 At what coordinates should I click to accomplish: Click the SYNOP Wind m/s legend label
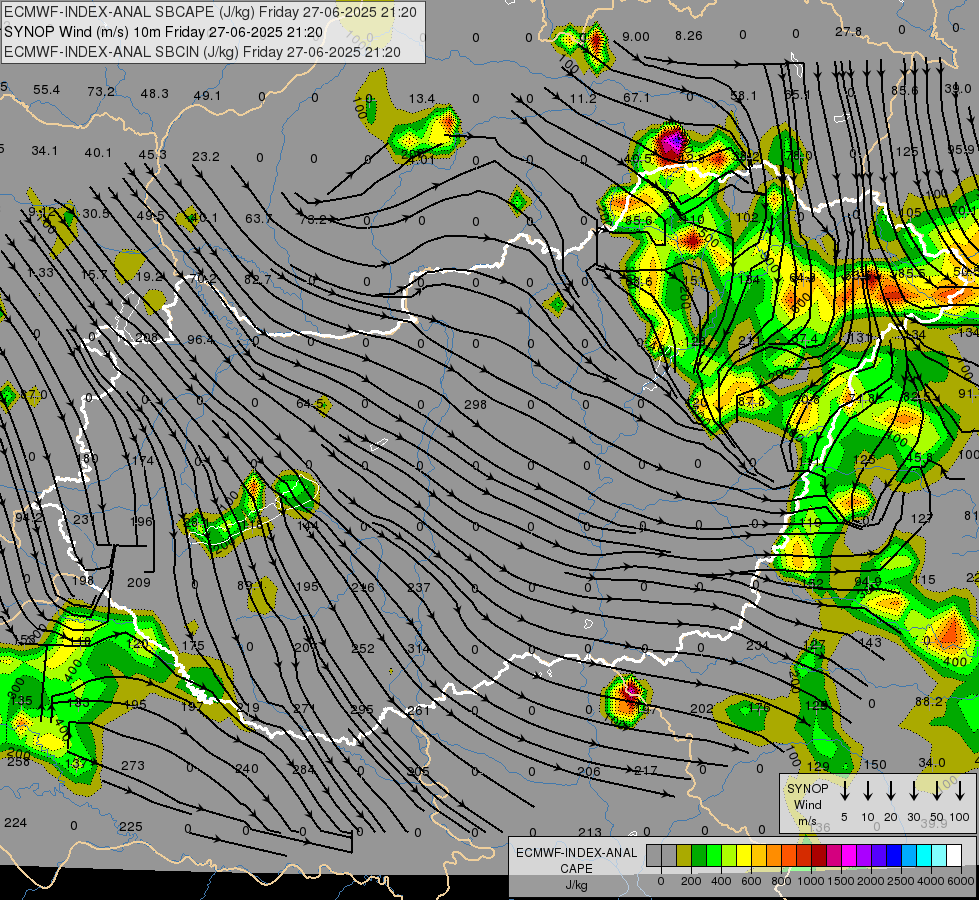click(x=807, y=805)
